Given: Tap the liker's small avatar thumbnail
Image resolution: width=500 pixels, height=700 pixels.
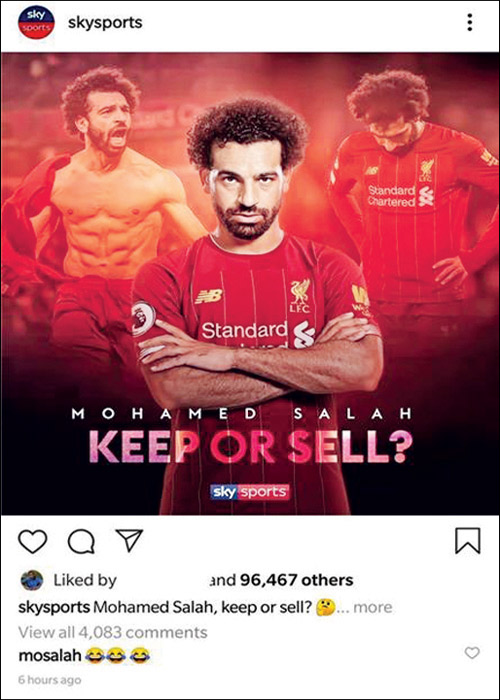Looking at the screenshot, I should pos(32,580).
